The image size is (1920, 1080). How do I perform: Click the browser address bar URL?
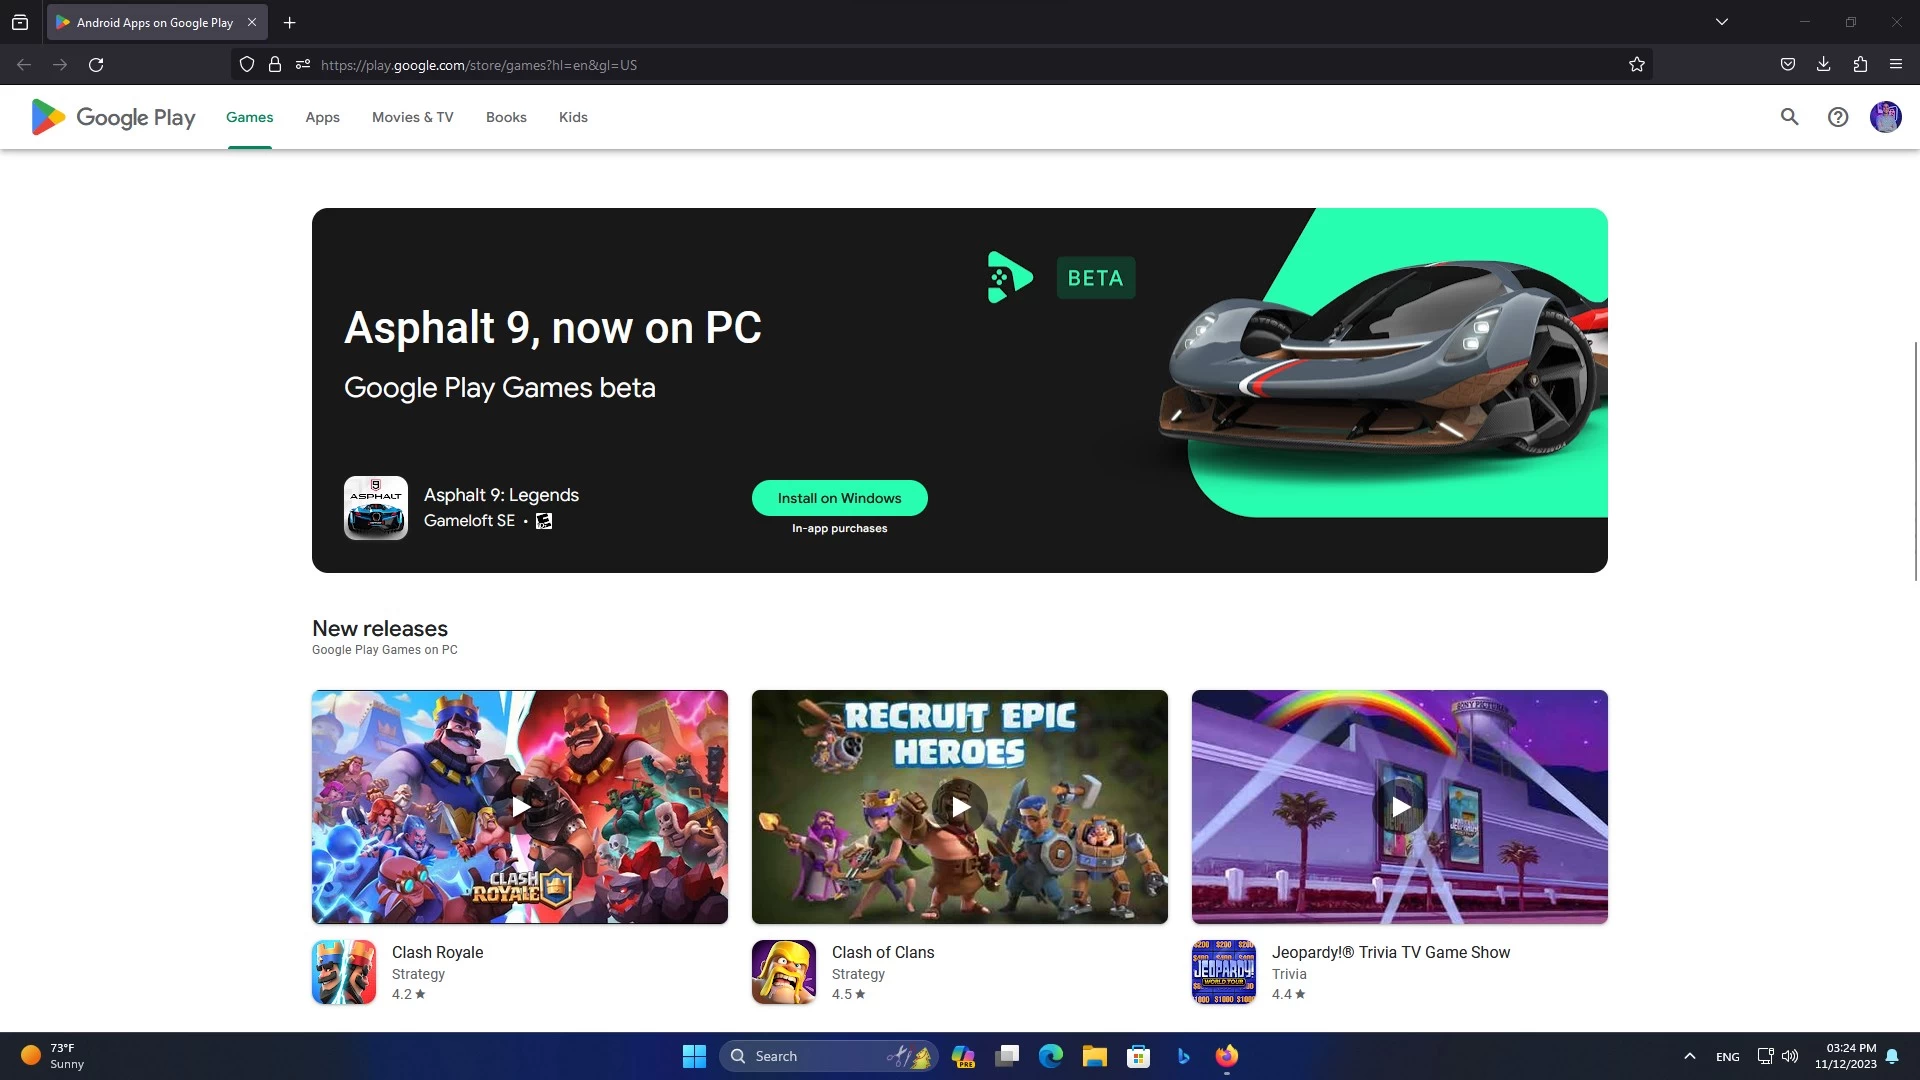point(478,65)
